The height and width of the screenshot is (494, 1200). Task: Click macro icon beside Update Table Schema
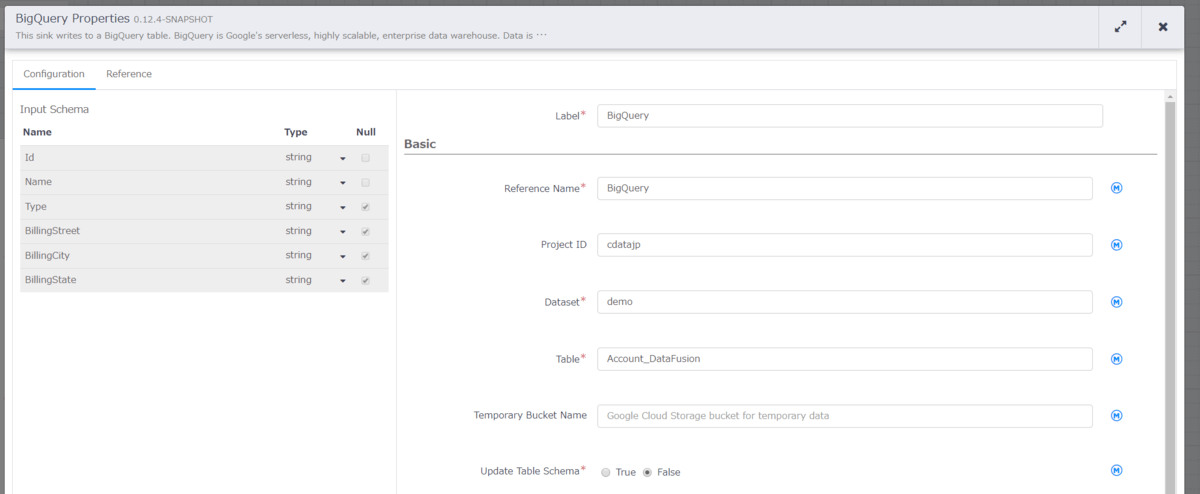[x=1117, y=471]
